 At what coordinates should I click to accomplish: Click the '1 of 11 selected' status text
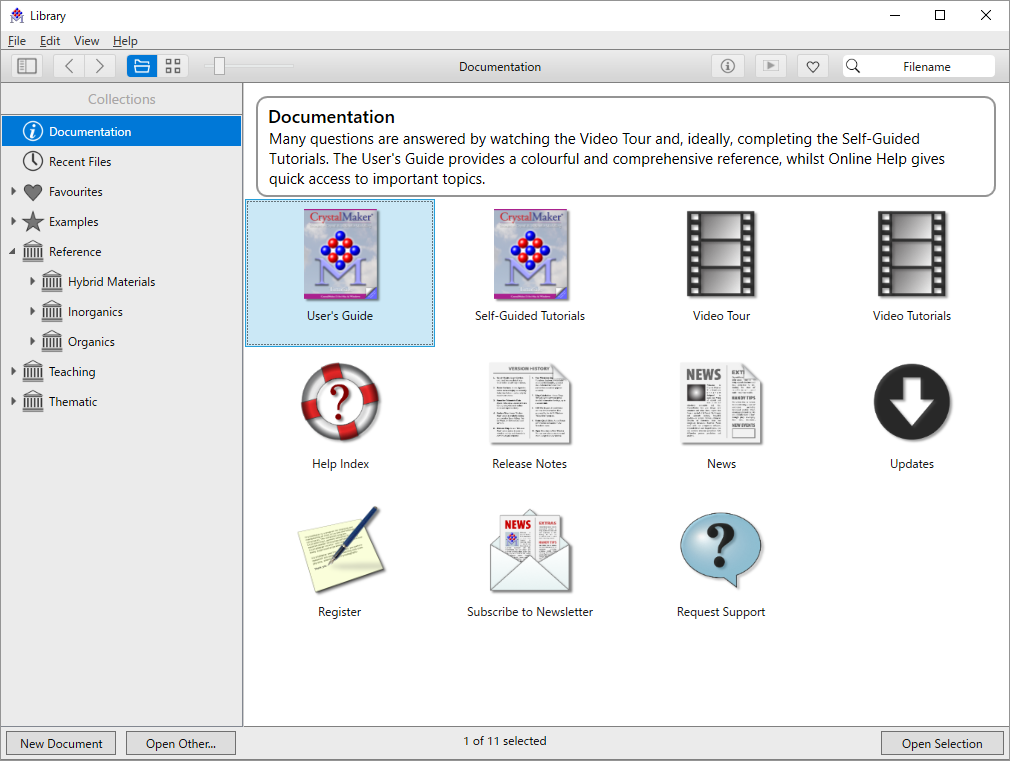(x=505, y=741)
